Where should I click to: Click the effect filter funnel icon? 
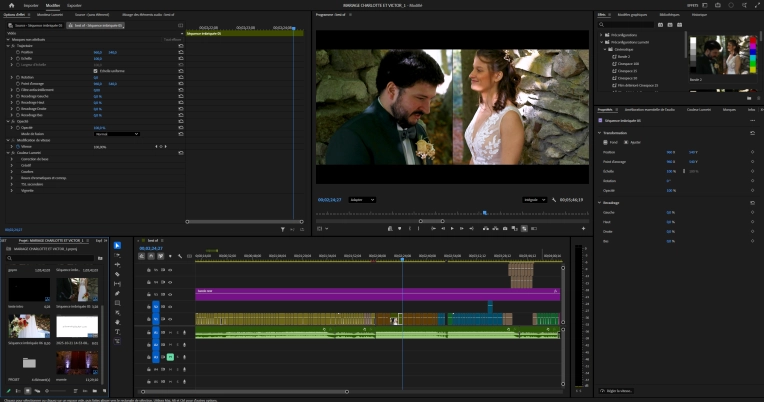coord(283,230)
